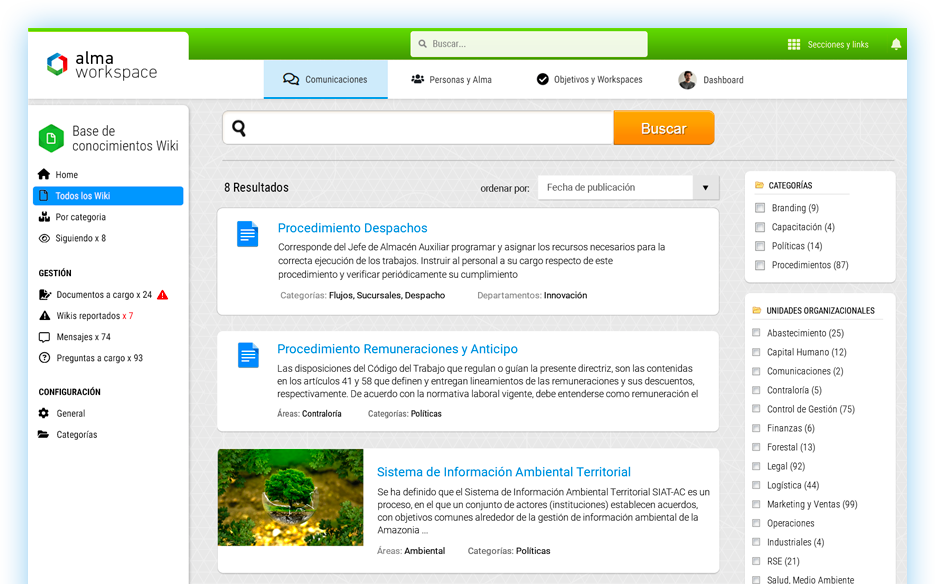Image resolution: width=935 pixels, height=584 pixels.
Task: Click the magnifier icon in wiki search box
Action: [x=239, y=128]
